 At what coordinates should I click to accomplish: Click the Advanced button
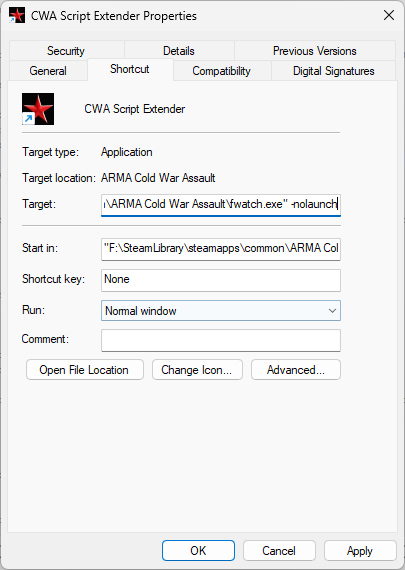click(296, 370)
